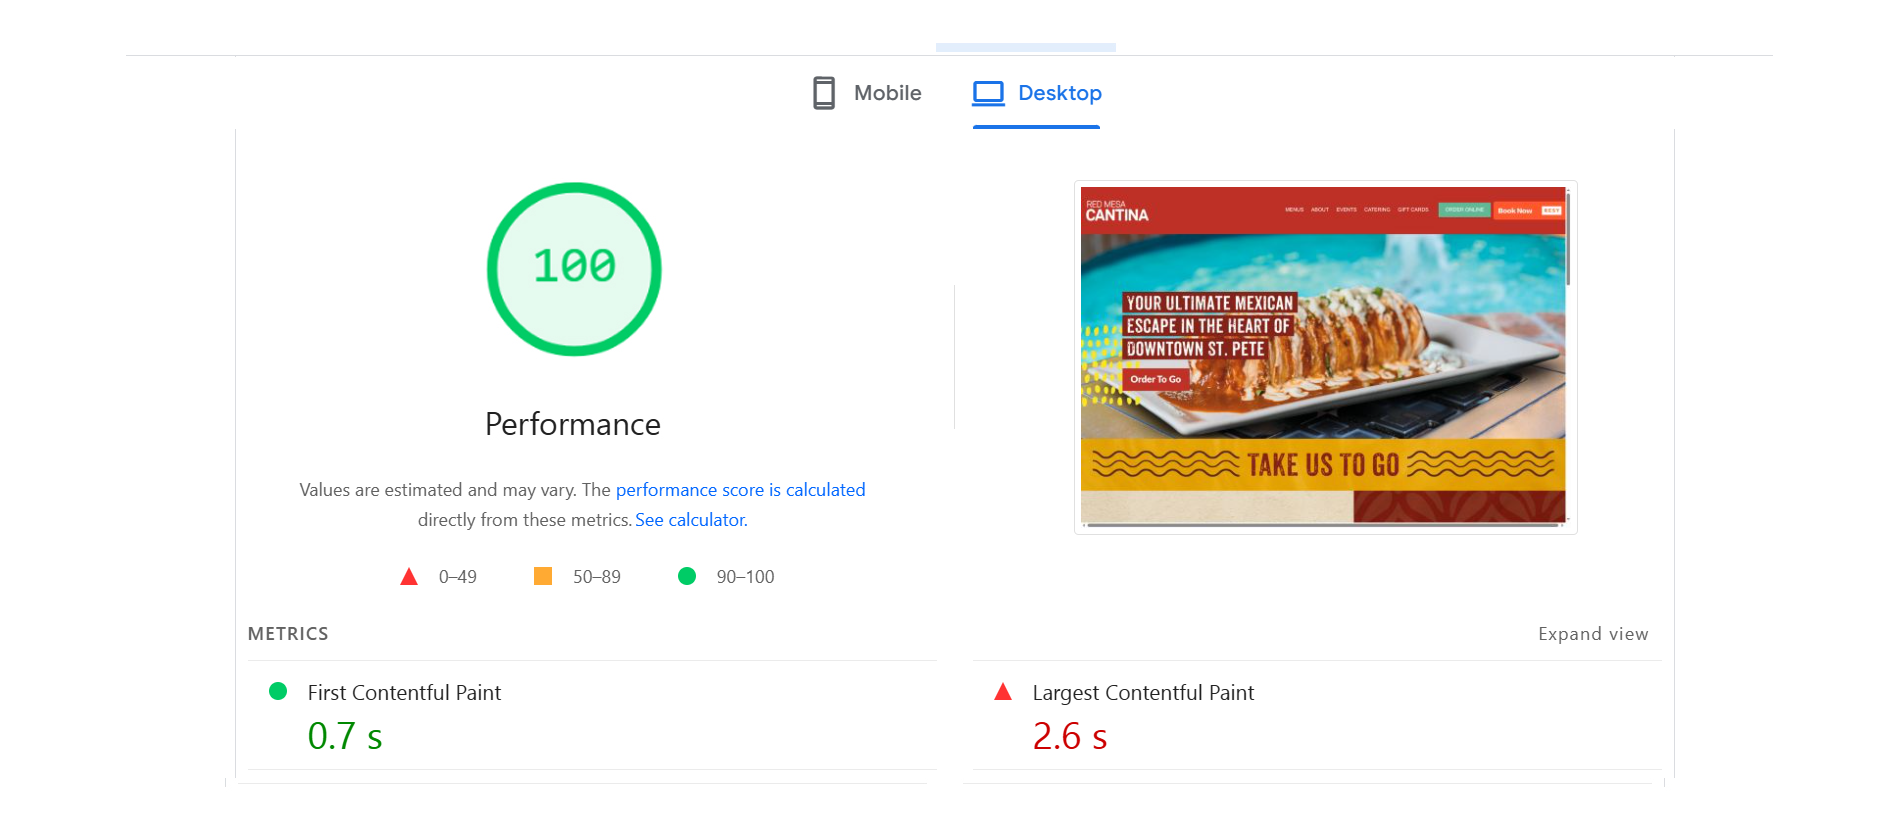Click the 0.7 s metric value

[345, 737]
